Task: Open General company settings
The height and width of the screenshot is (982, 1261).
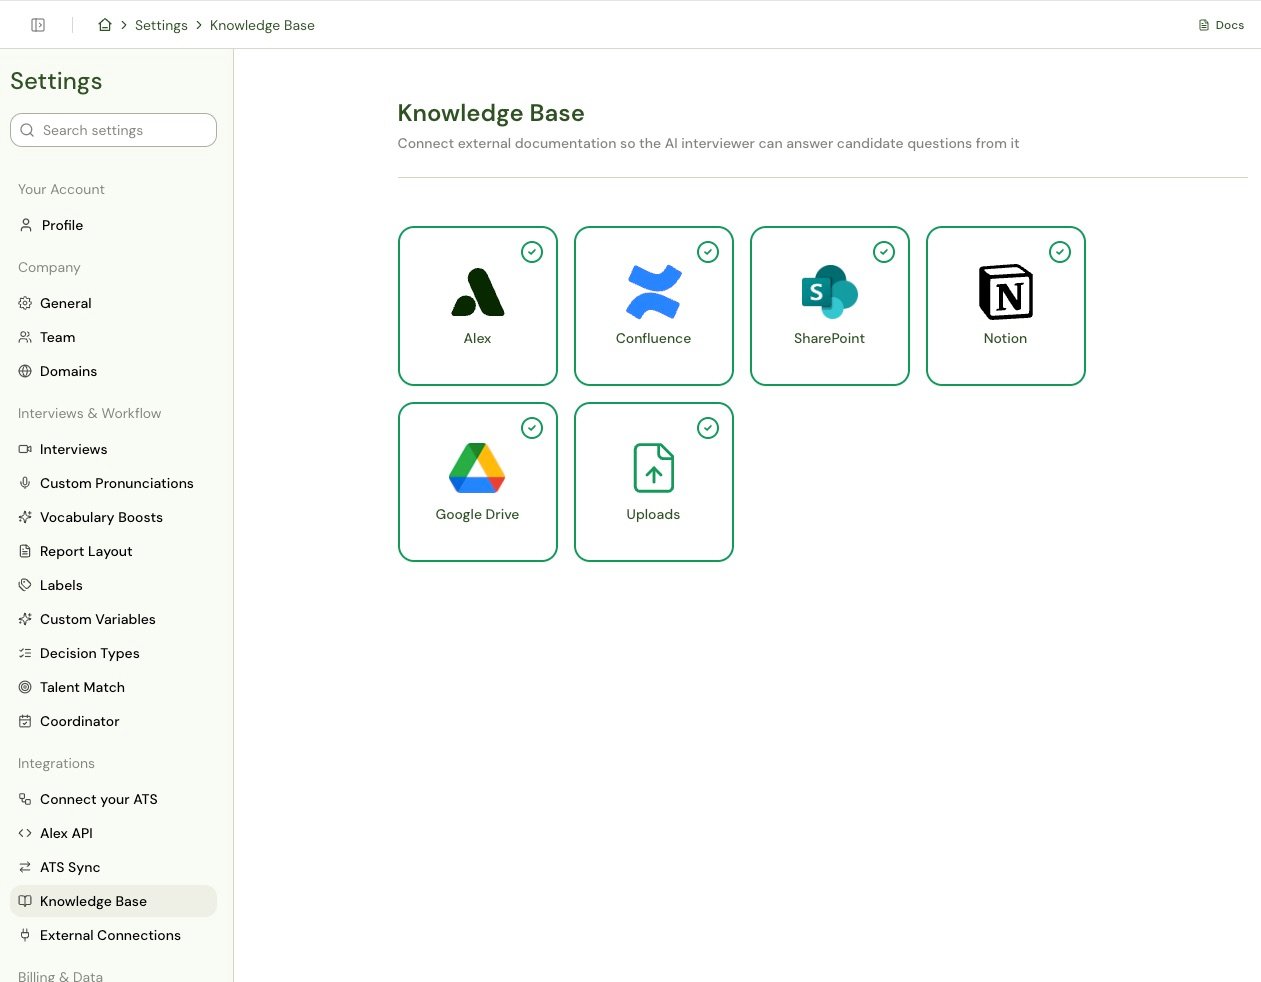Action: point(113,303)
